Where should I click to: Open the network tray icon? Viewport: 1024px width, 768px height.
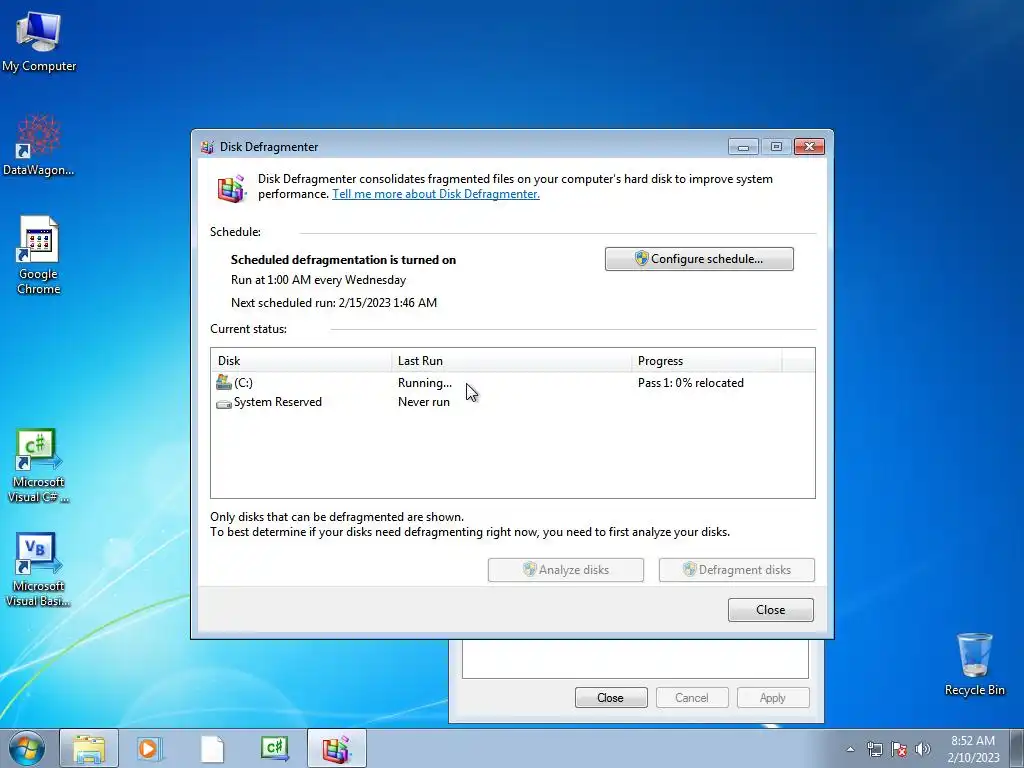click(874, 749)
